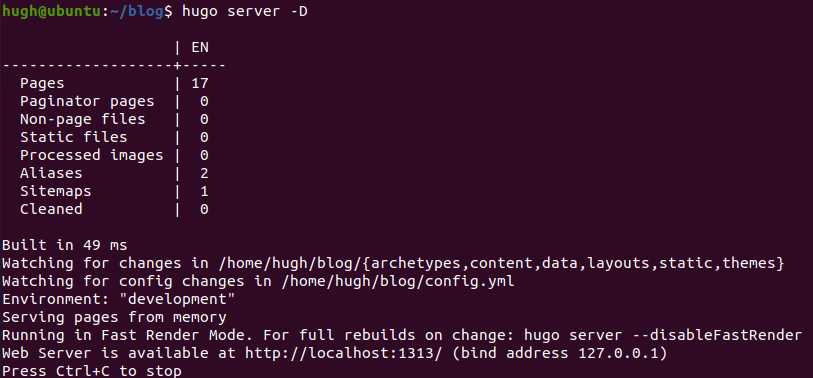Click the 'Press Ctrl+C to stop' line

(92, 371)
